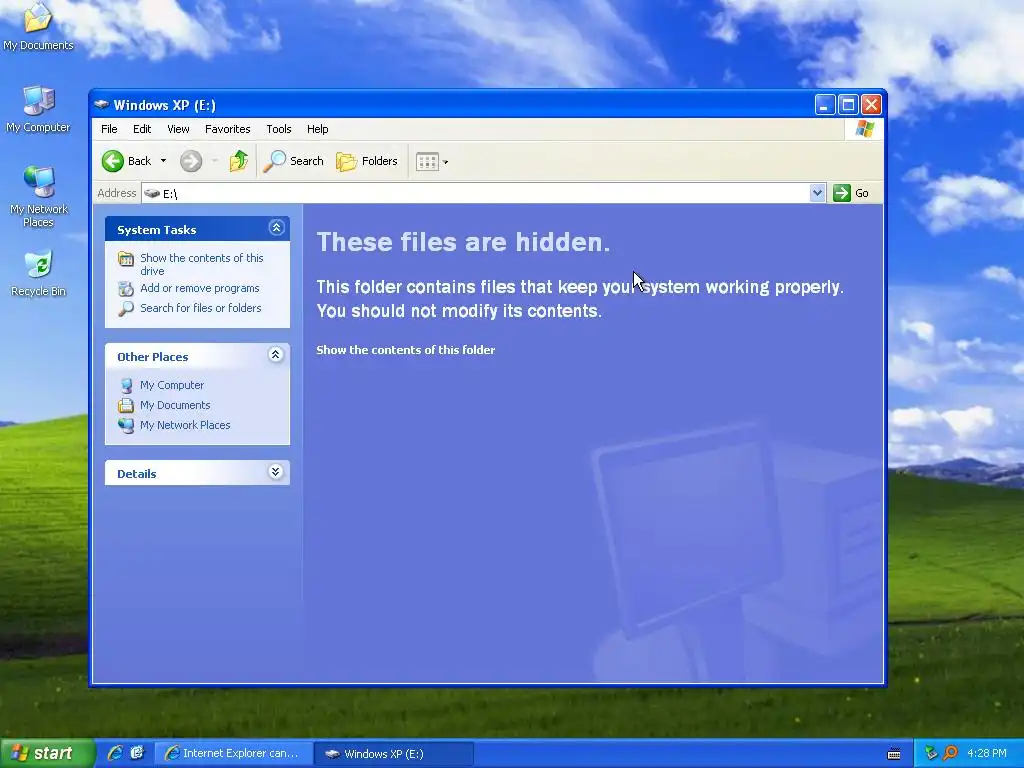Close the Windows XP (E:) window
The height and width of the screenshot is (768, 1024).
tap(871, 104)
